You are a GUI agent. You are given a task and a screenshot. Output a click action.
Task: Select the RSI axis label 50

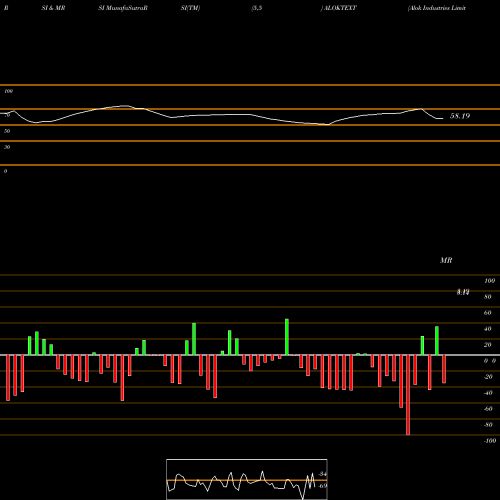click(7, 131)
